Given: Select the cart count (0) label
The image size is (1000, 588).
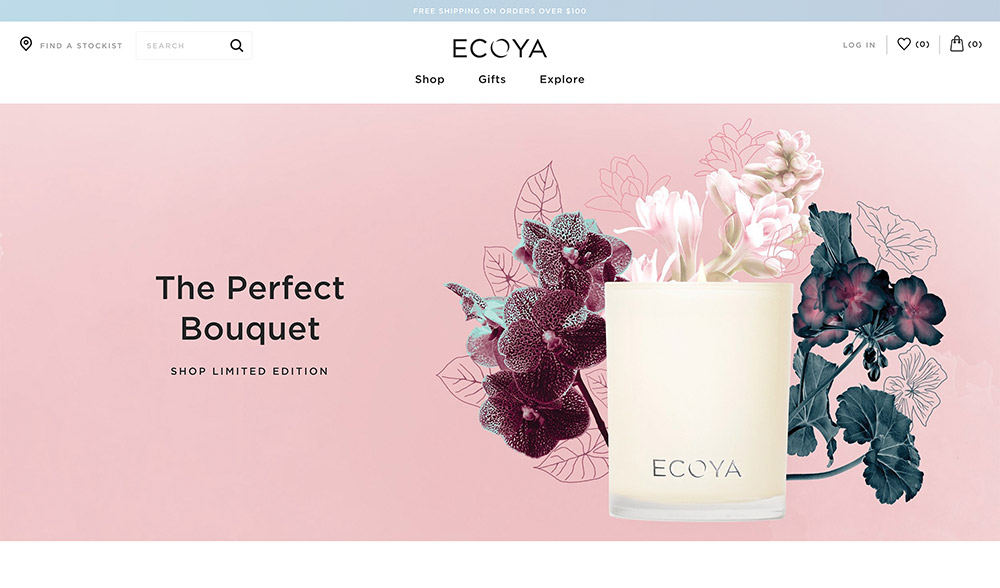Looking at the screenshot, I should [974, 44].
